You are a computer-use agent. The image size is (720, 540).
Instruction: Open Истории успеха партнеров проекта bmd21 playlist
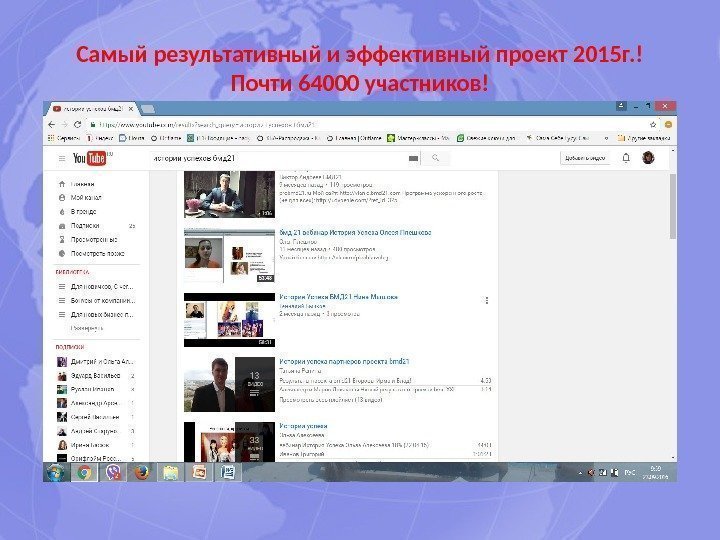pyautogui.click(x=344, y=361)
